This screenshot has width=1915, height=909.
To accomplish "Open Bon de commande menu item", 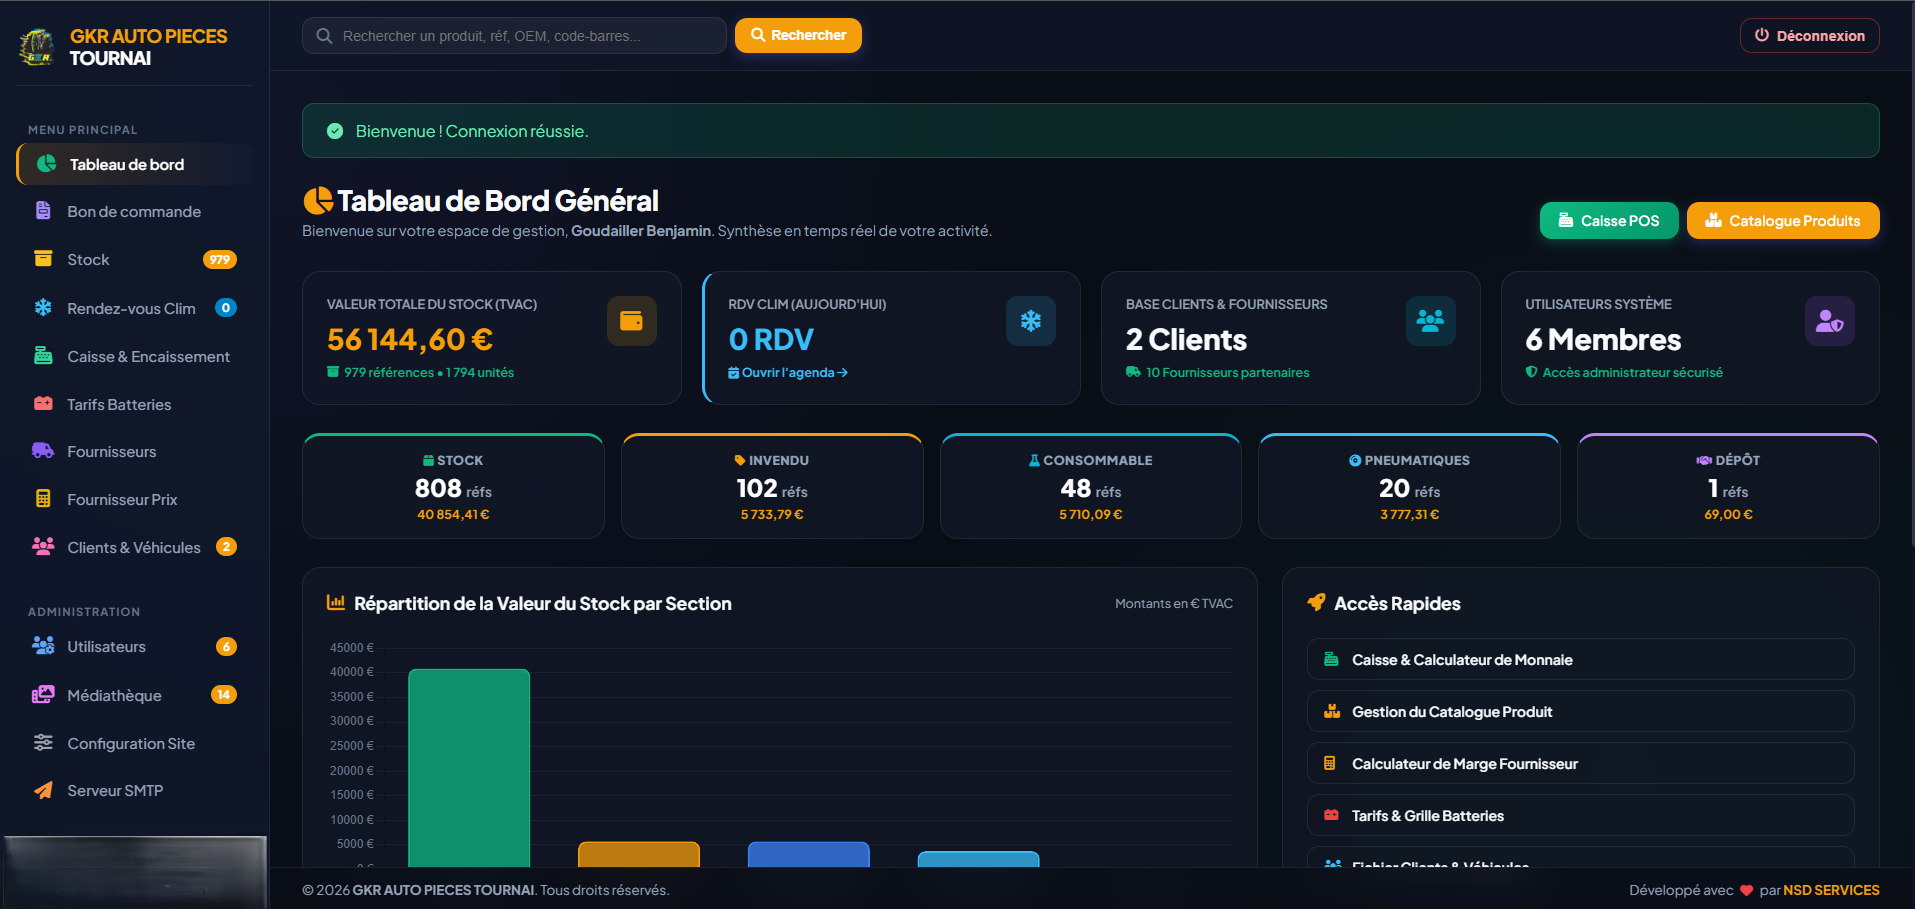I will coord(134,212).
